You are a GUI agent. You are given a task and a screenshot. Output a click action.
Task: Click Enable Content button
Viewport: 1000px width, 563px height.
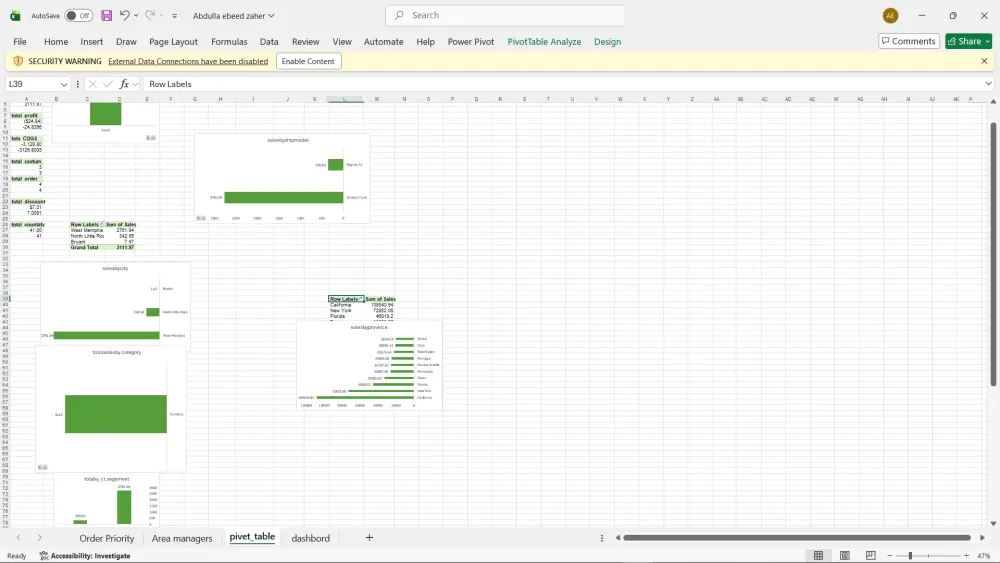[x=308, y=61]
